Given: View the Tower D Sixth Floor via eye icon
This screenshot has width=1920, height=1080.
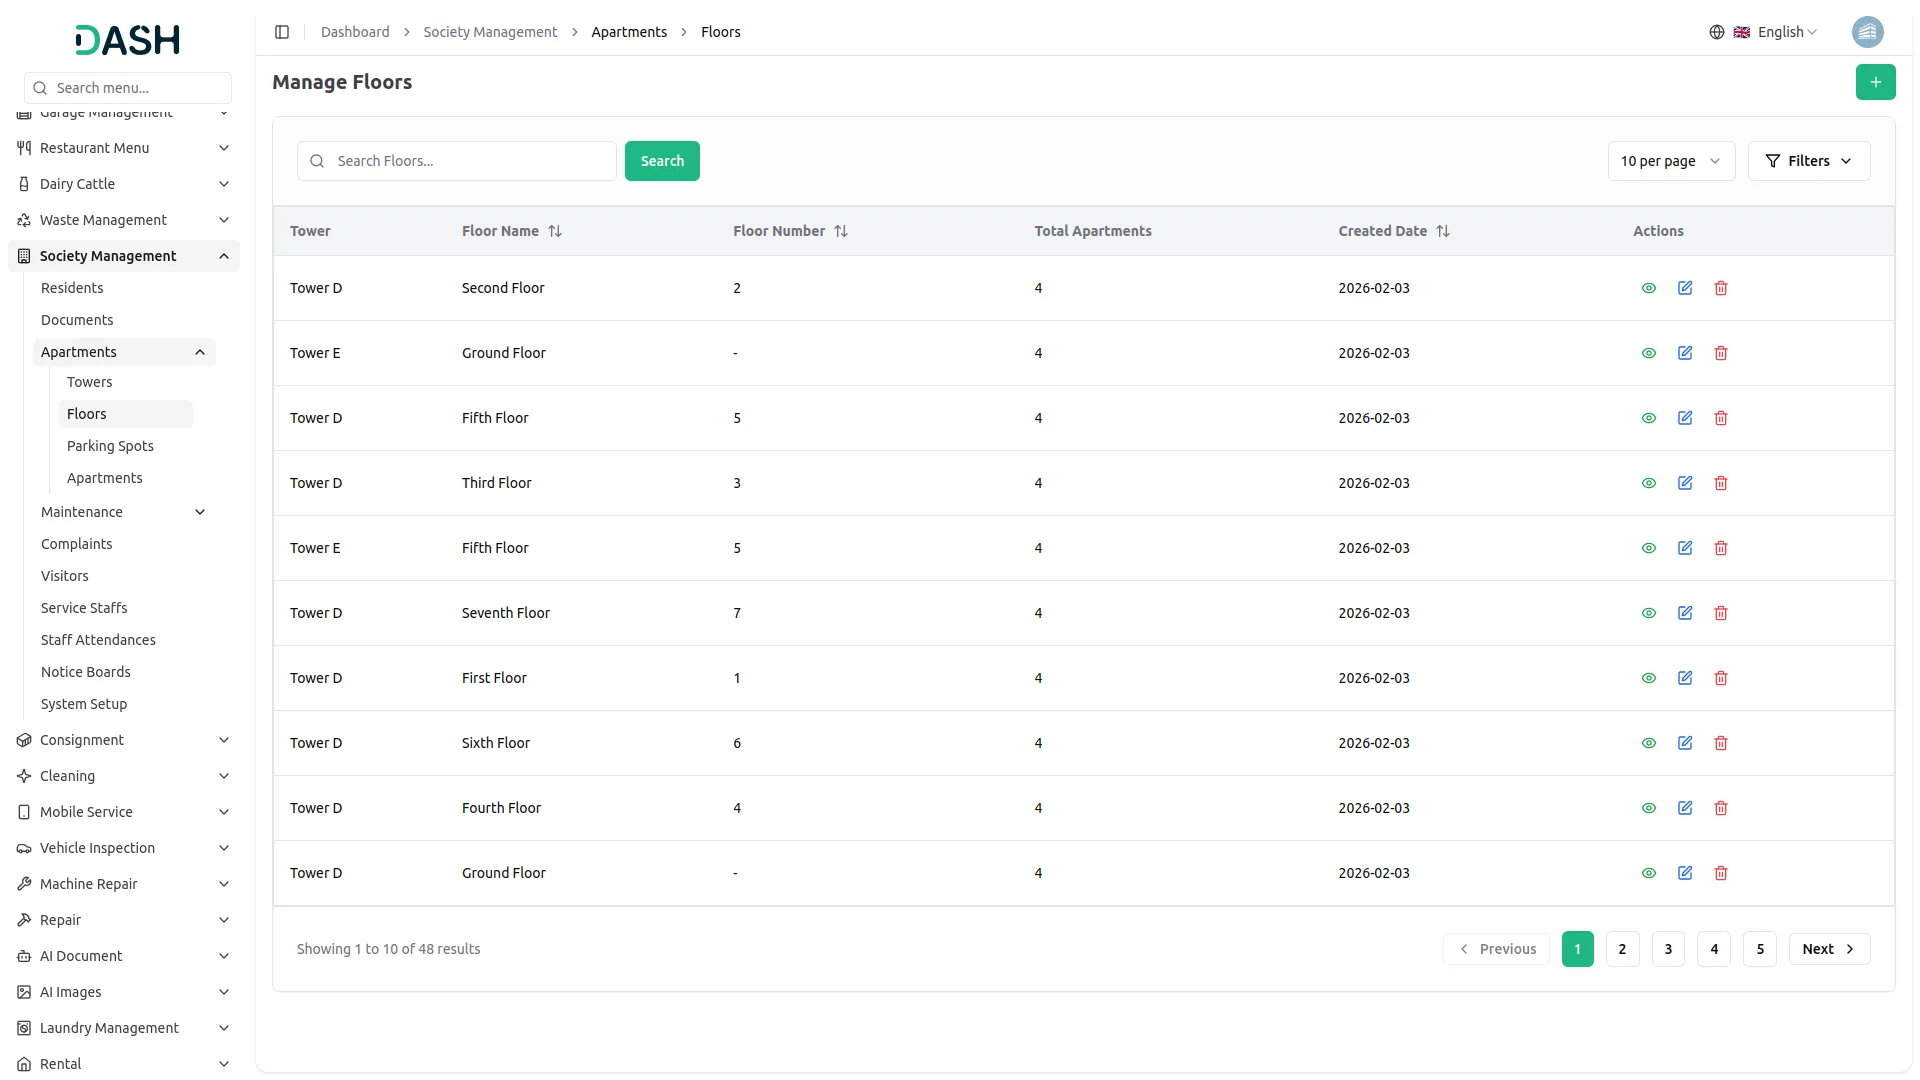Looking at the screenshot, I should [1649, 743].
